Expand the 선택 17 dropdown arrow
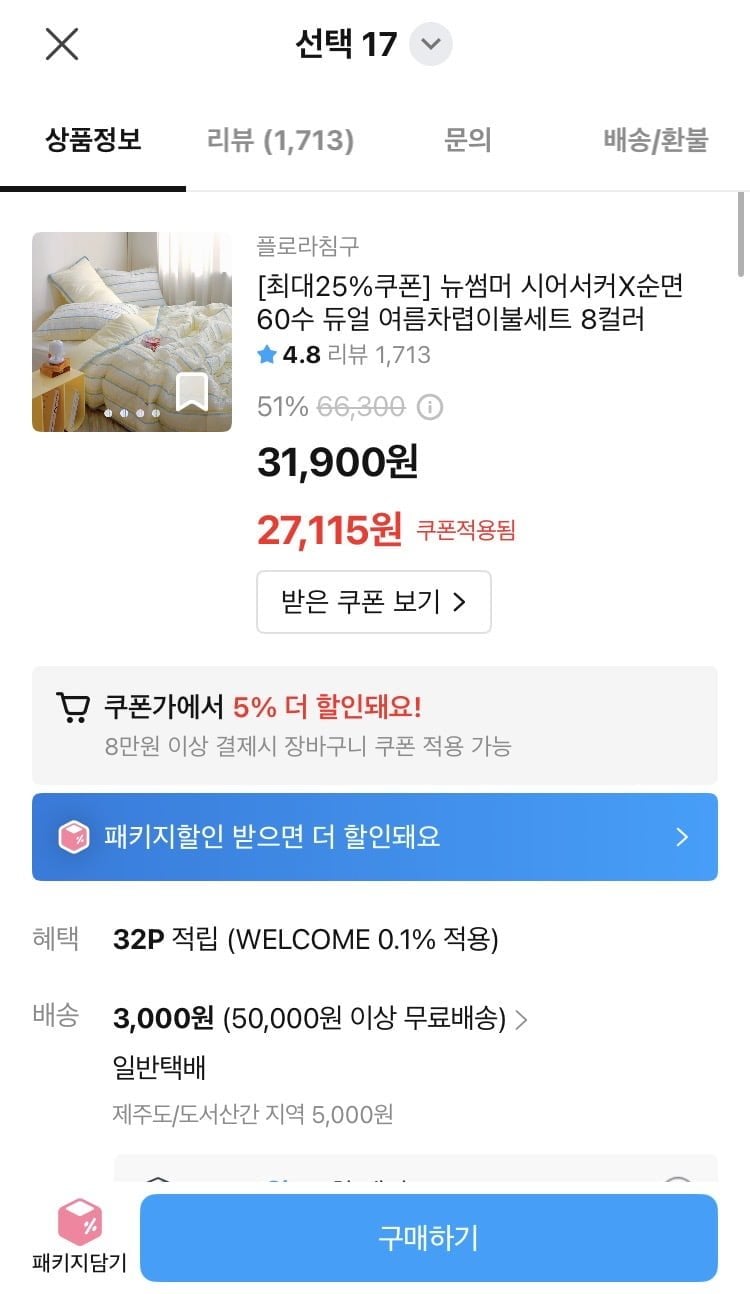Viewport: 750px width, 1294px height. click(x=431, y=45)
